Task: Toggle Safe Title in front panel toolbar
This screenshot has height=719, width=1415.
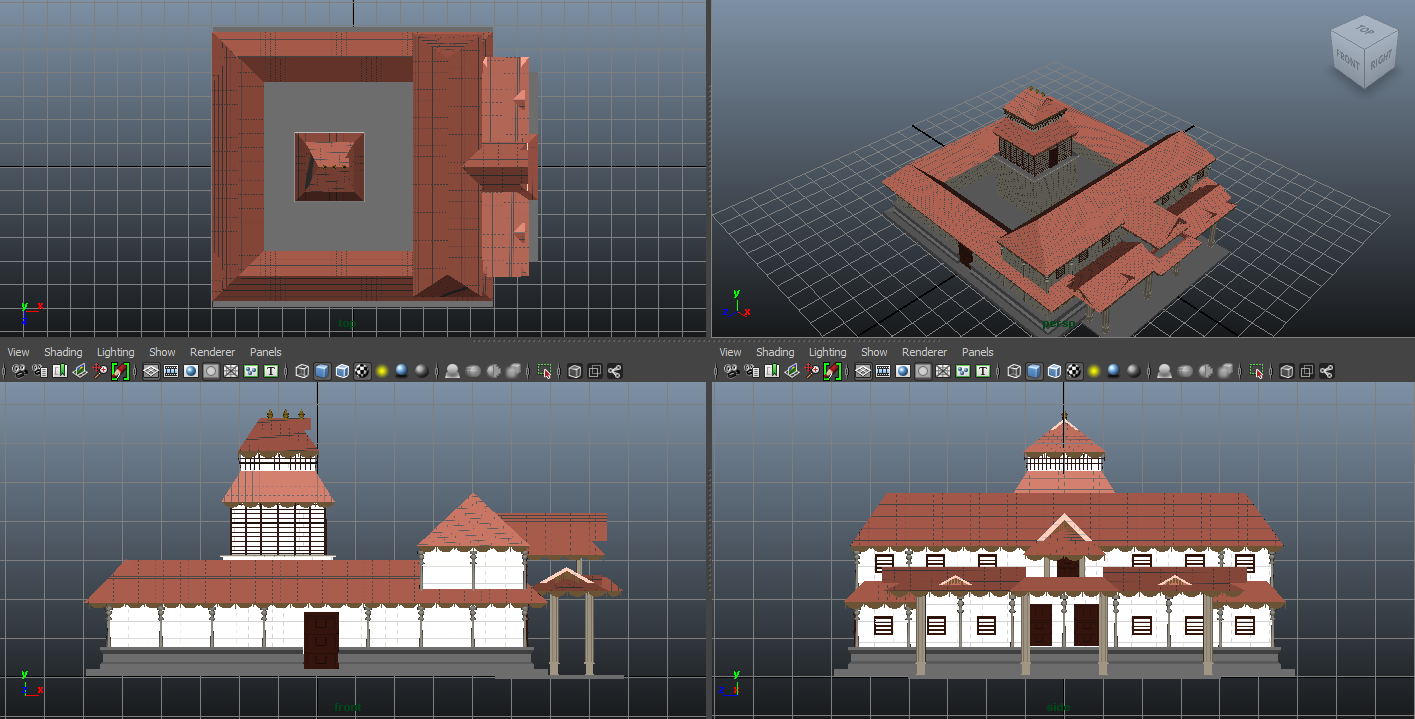Action: tap(270, 371)
